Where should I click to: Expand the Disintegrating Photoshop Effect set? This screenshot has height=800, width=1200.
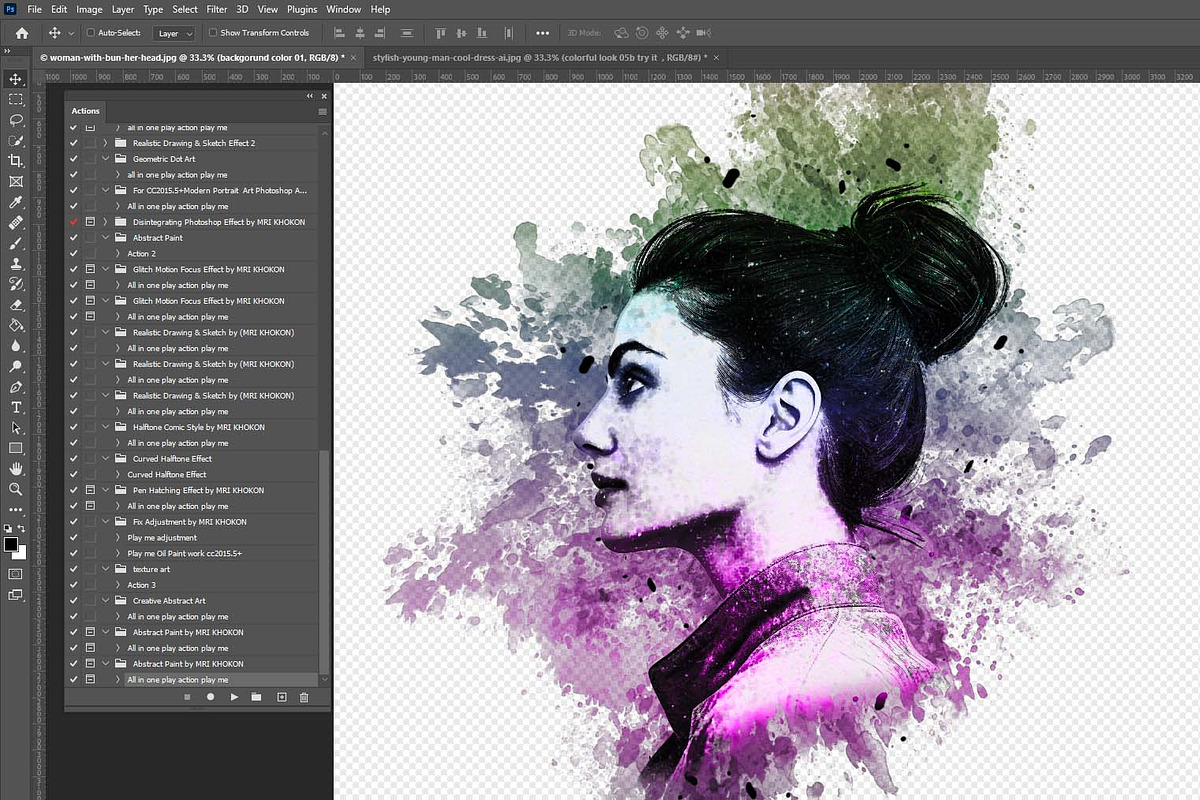click(106, 222)
